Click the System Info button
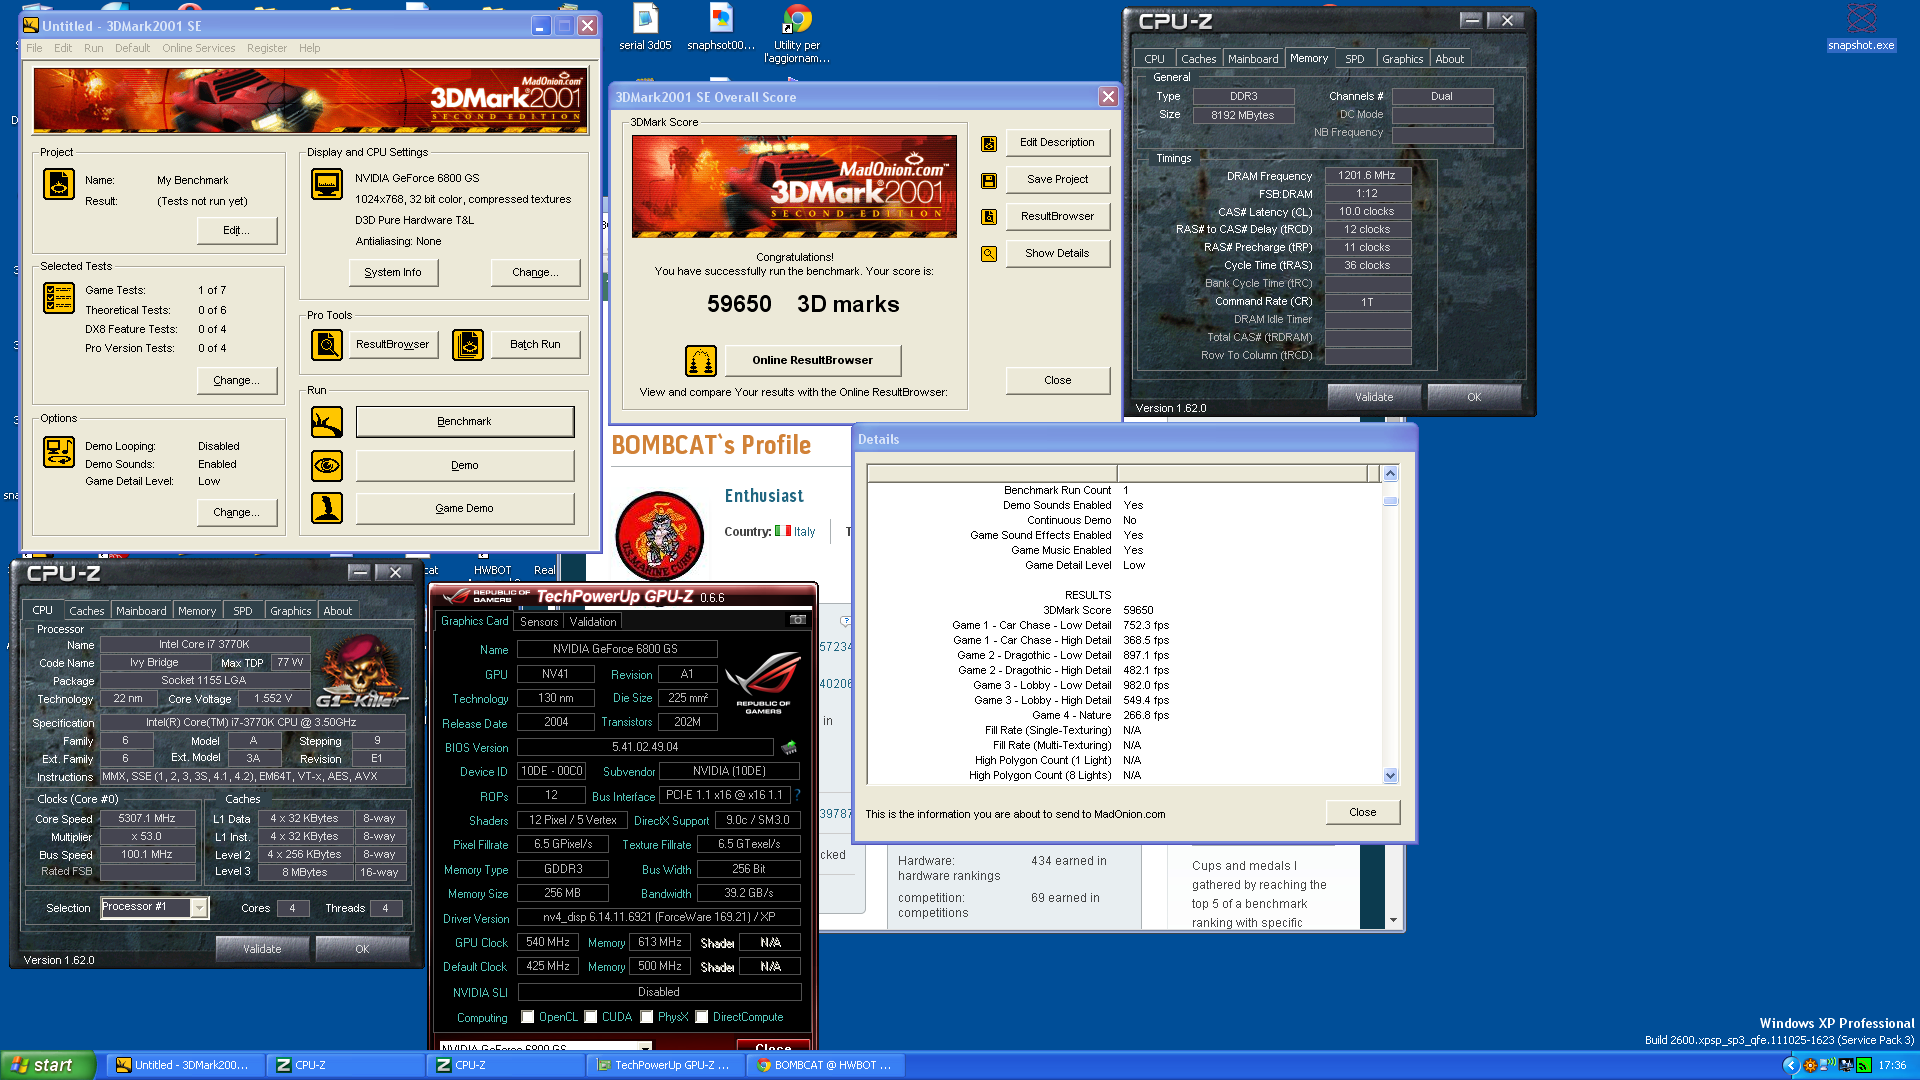Viewport: 1920px width, 1080px height. 393,272
